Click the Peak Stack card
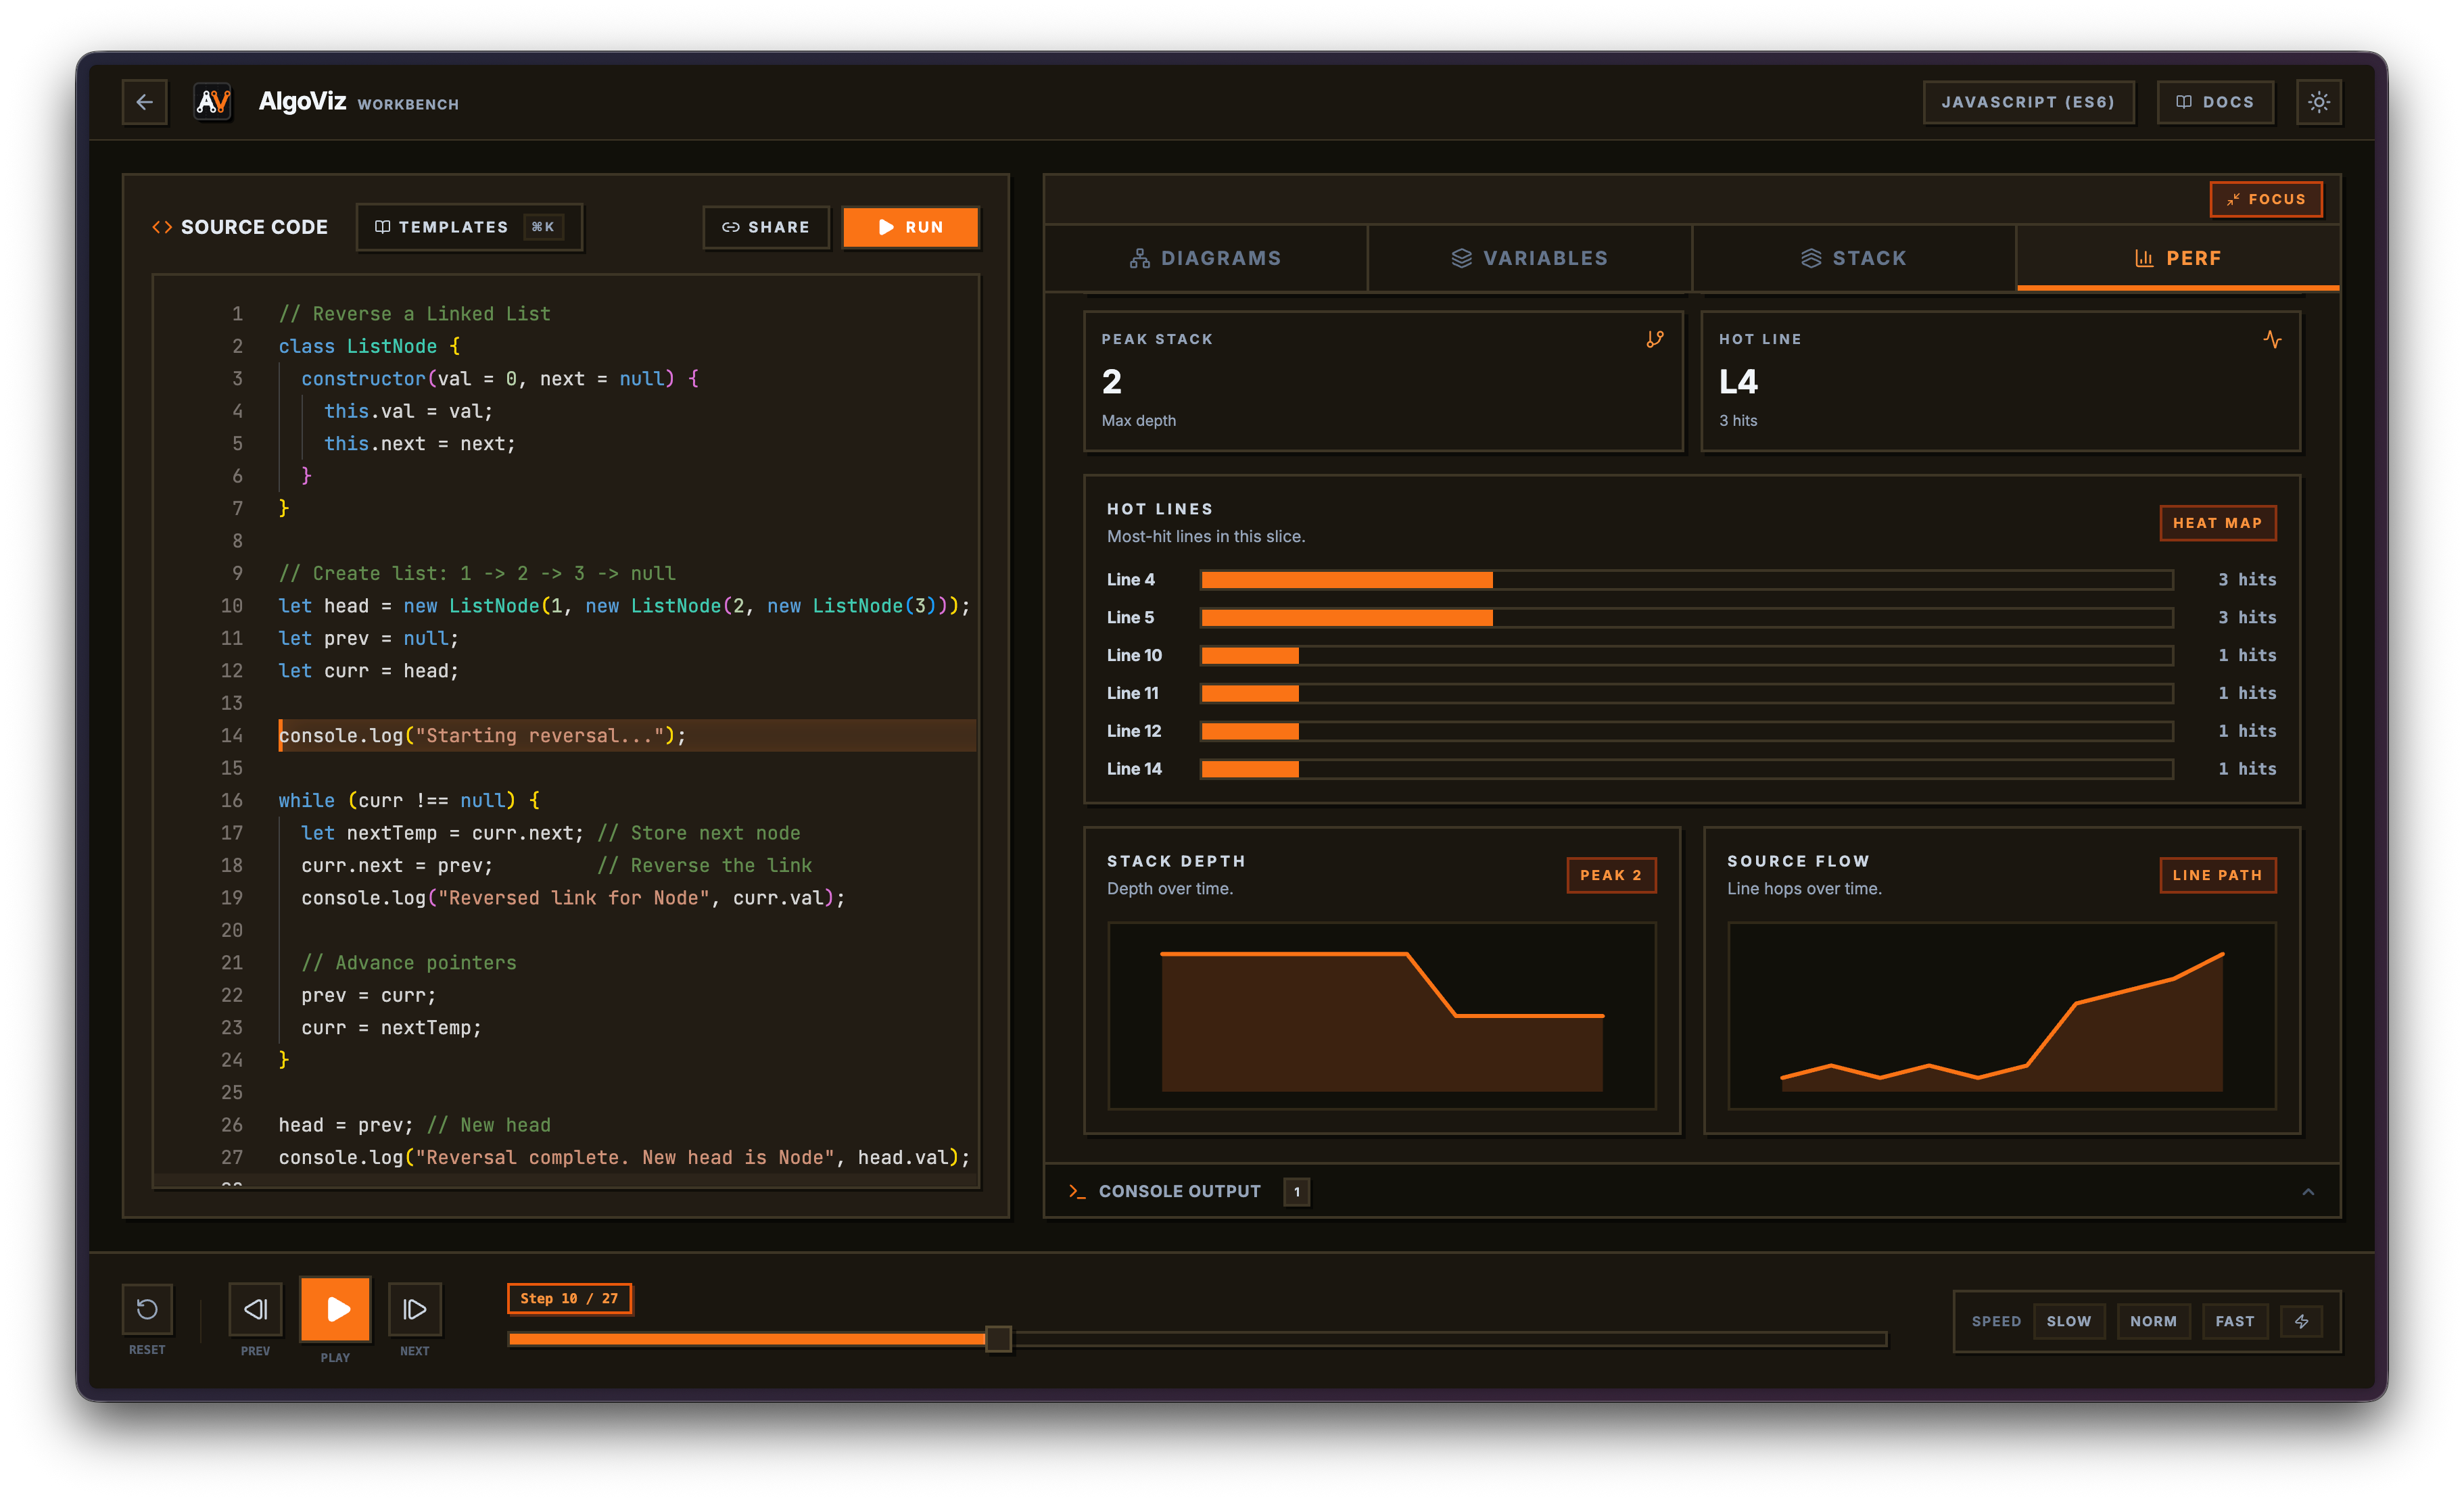Viewport: 2464px width, 1502px height. tap(1383, 381)
